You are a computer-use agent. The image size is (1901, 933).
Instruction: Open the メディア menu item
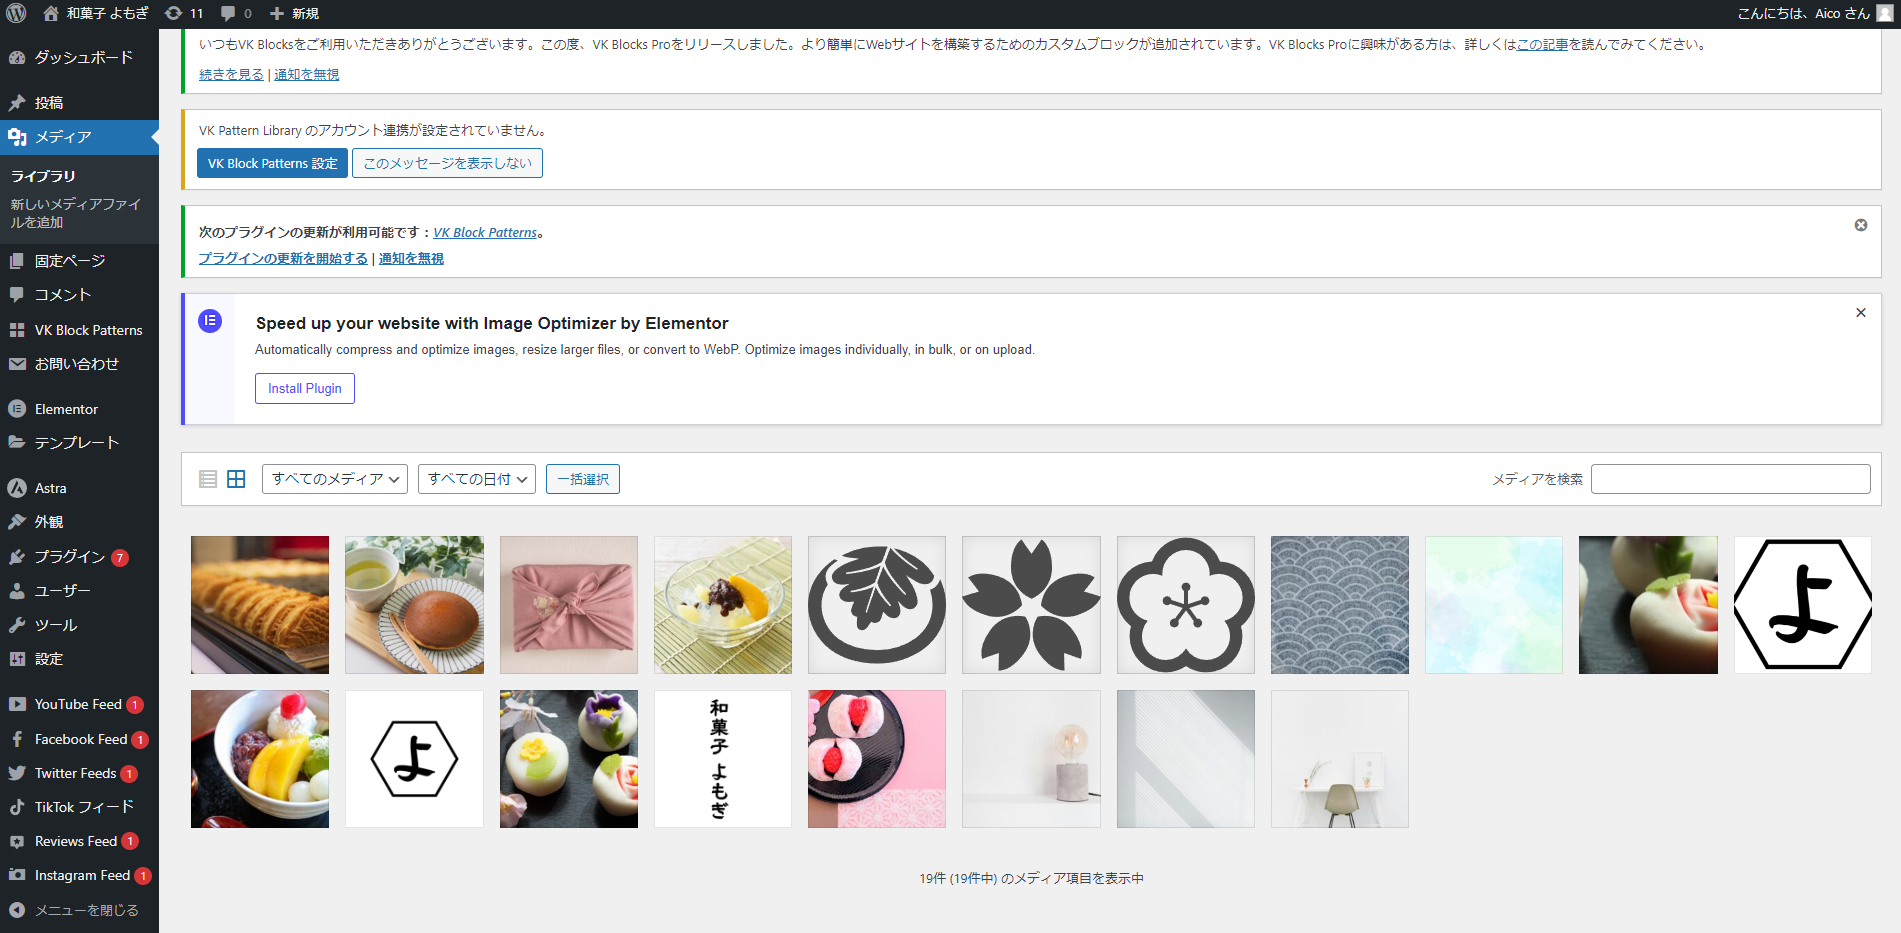pos(79,137)
